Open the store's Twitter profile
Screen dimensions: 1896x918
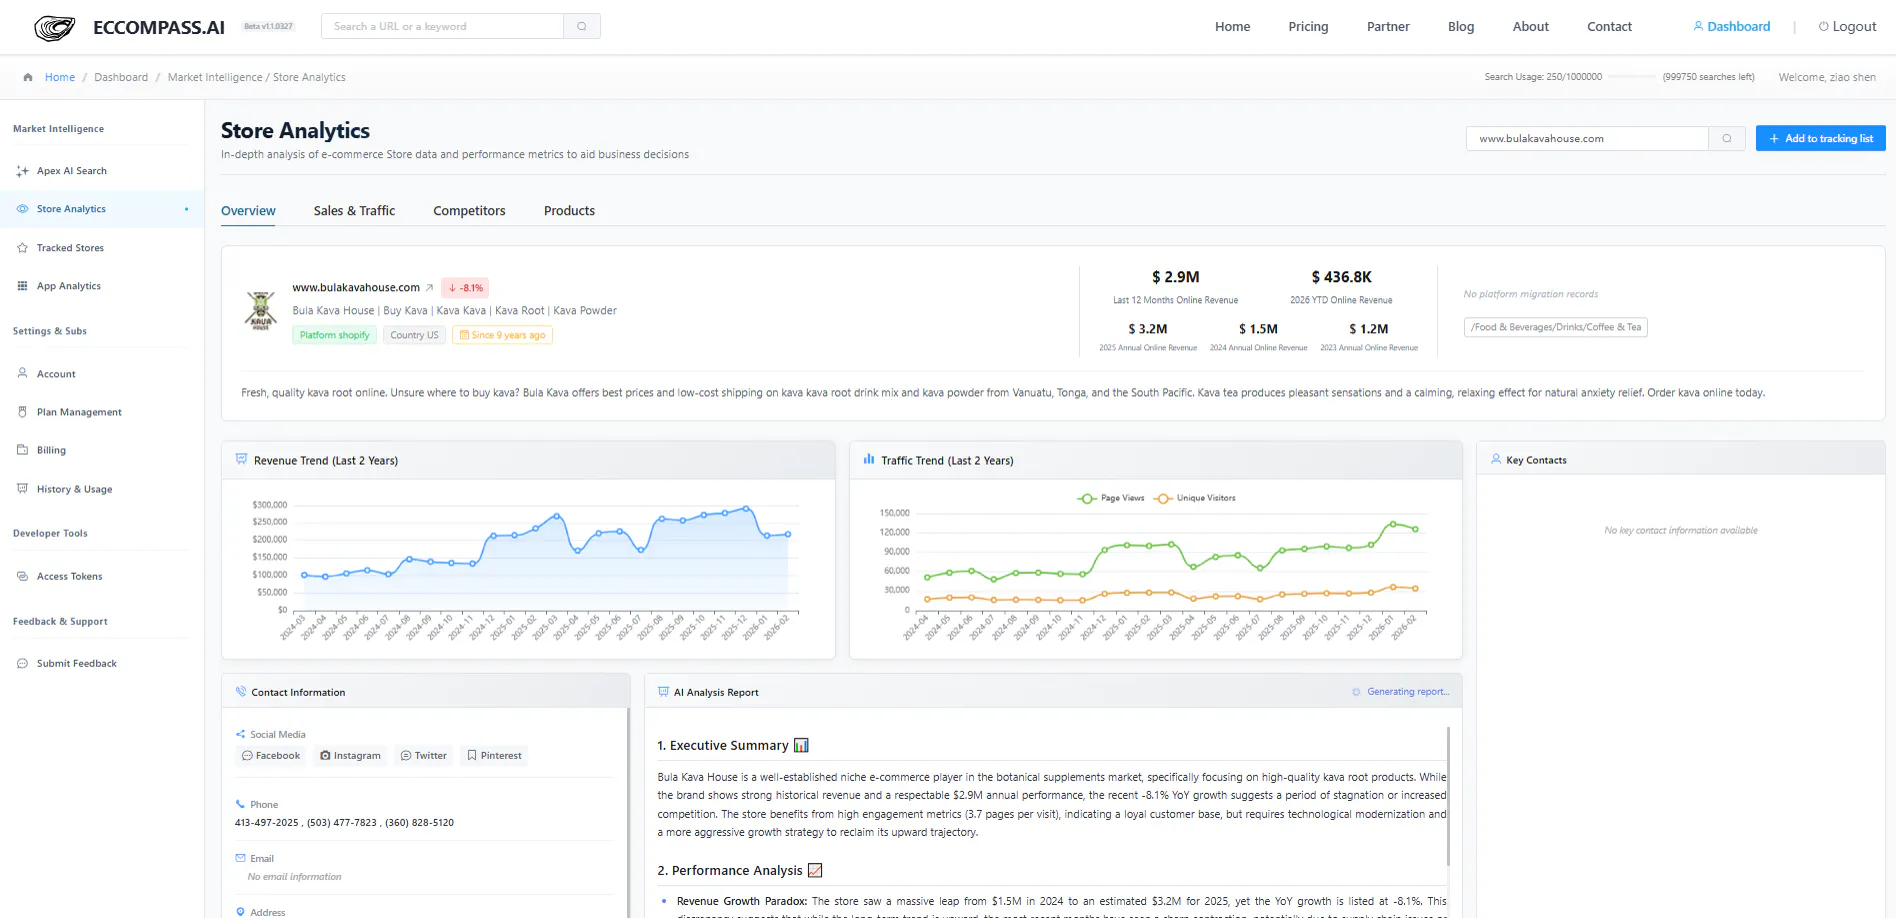tap(424, 756)
